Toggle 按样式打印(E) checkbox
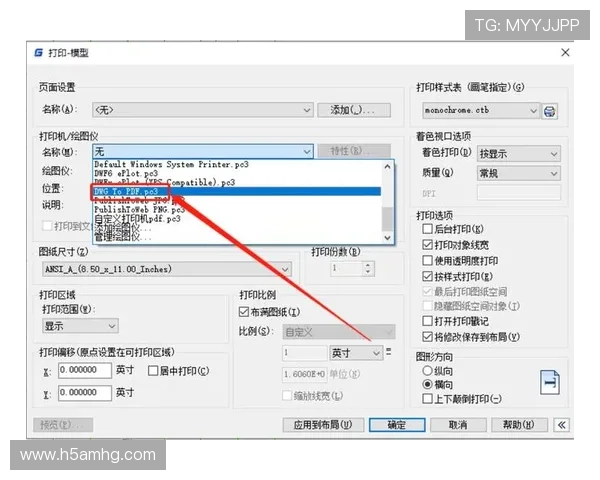 point(427,276)
